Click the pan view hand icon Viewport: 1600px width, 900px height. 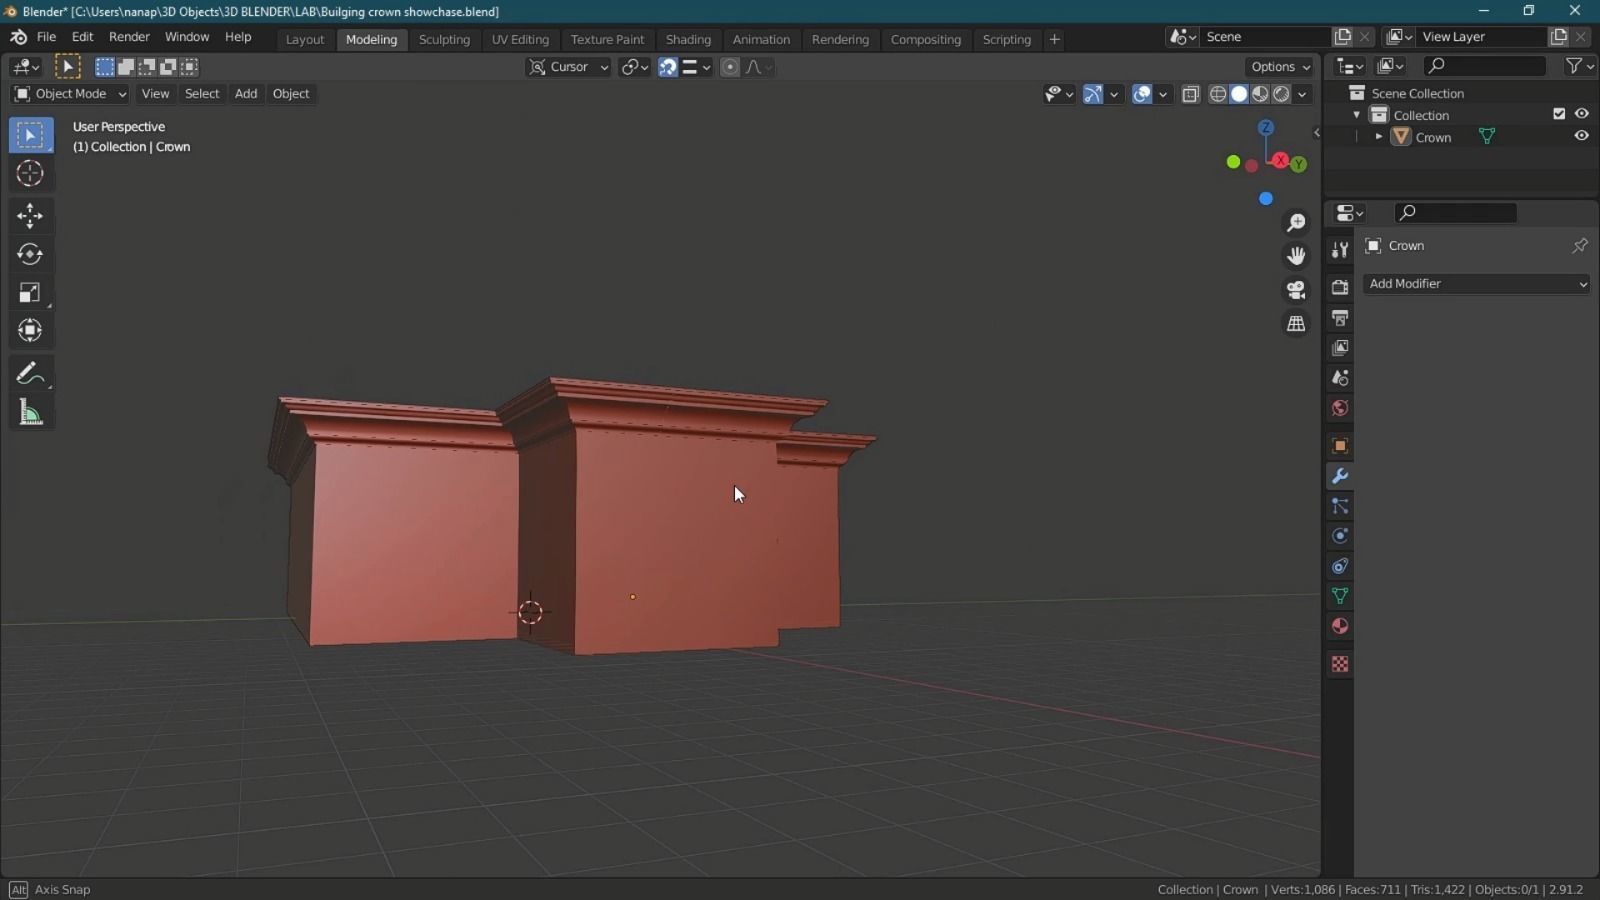[x=1296, y=256]
